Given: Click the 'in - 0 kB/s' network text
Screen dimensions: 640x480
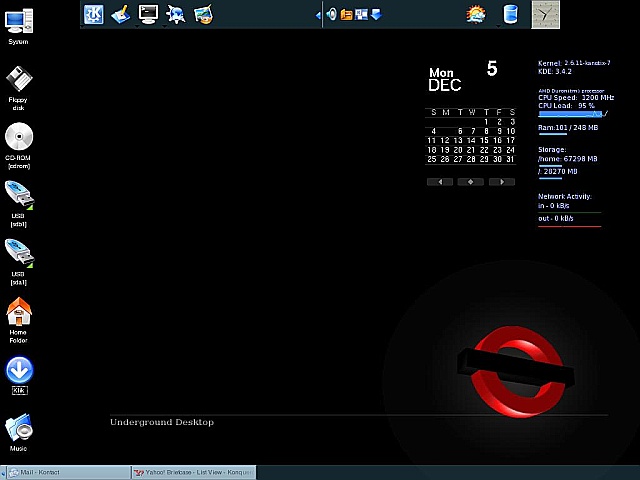Looking at the screenshot, I should (553, 206).
